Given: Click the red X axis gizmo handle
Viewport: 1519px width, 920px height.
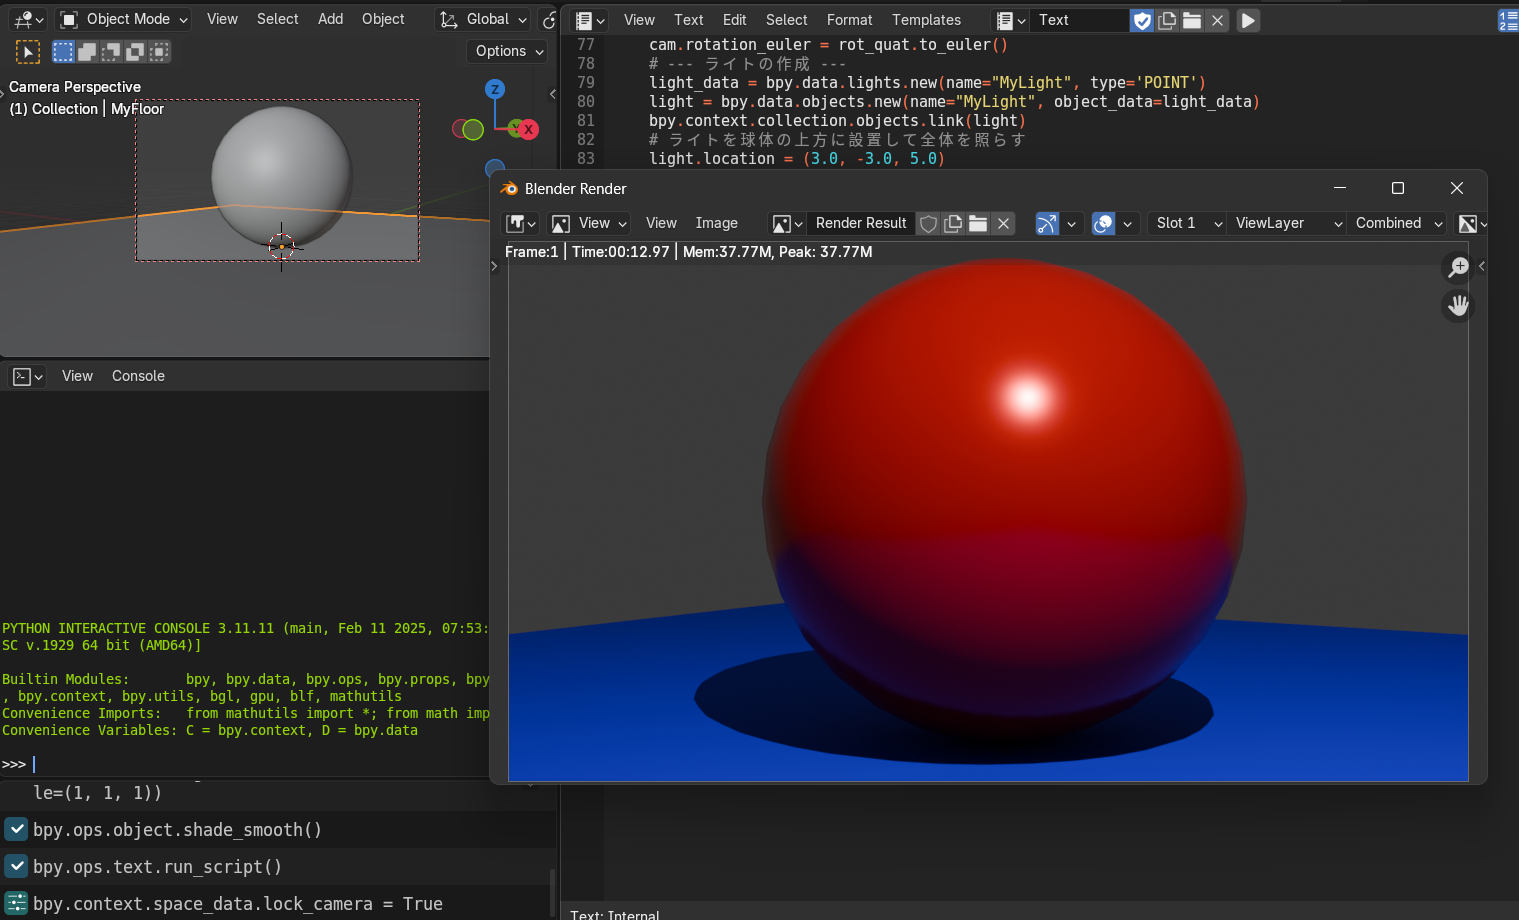Looking at the screenshot, I should (528, 129).
